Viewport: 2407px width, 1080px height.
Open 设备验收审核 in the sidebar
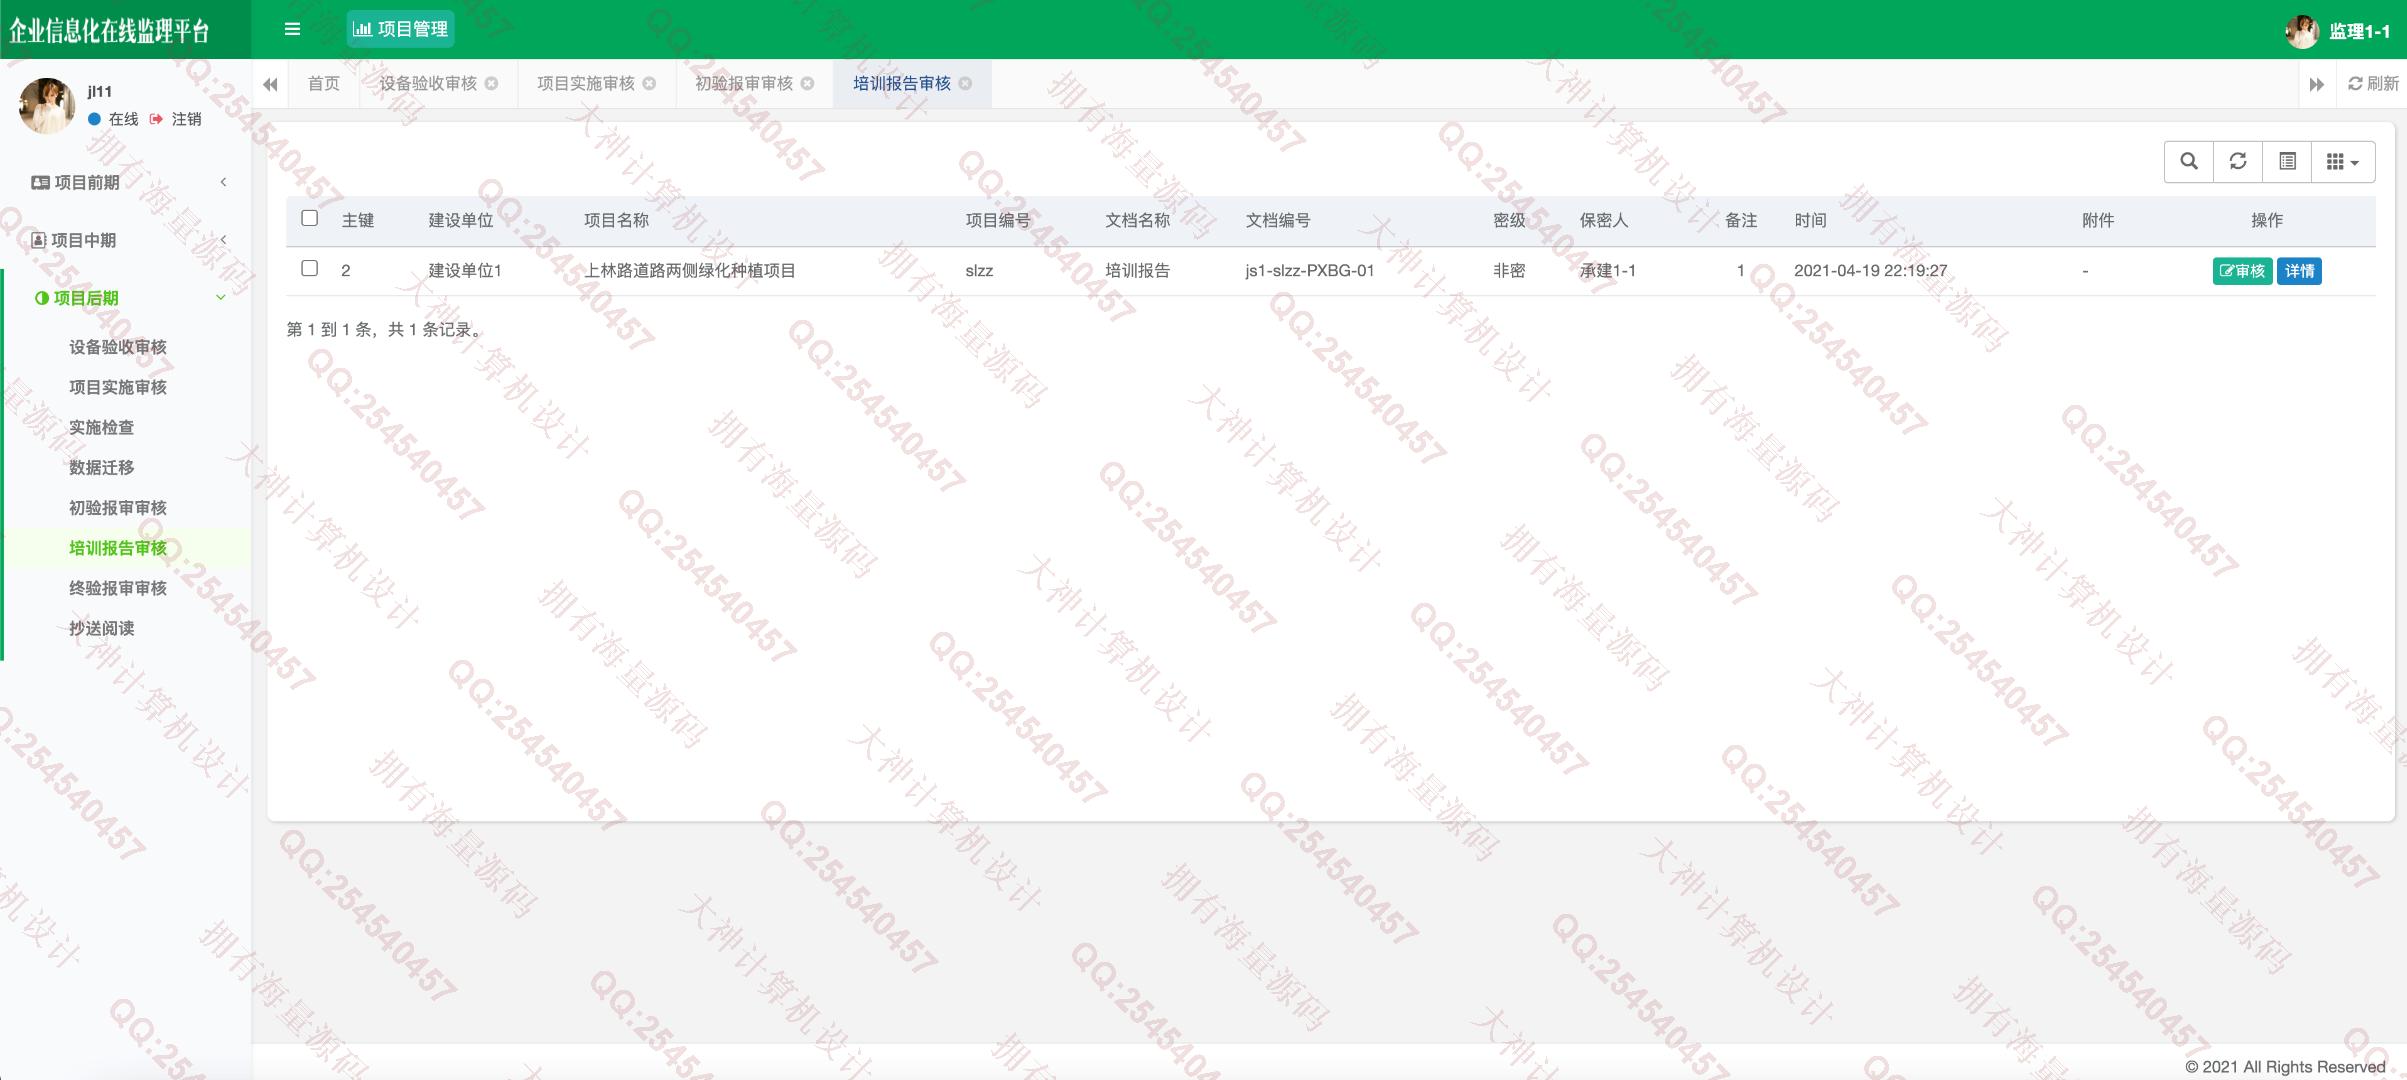click(118, 347)
